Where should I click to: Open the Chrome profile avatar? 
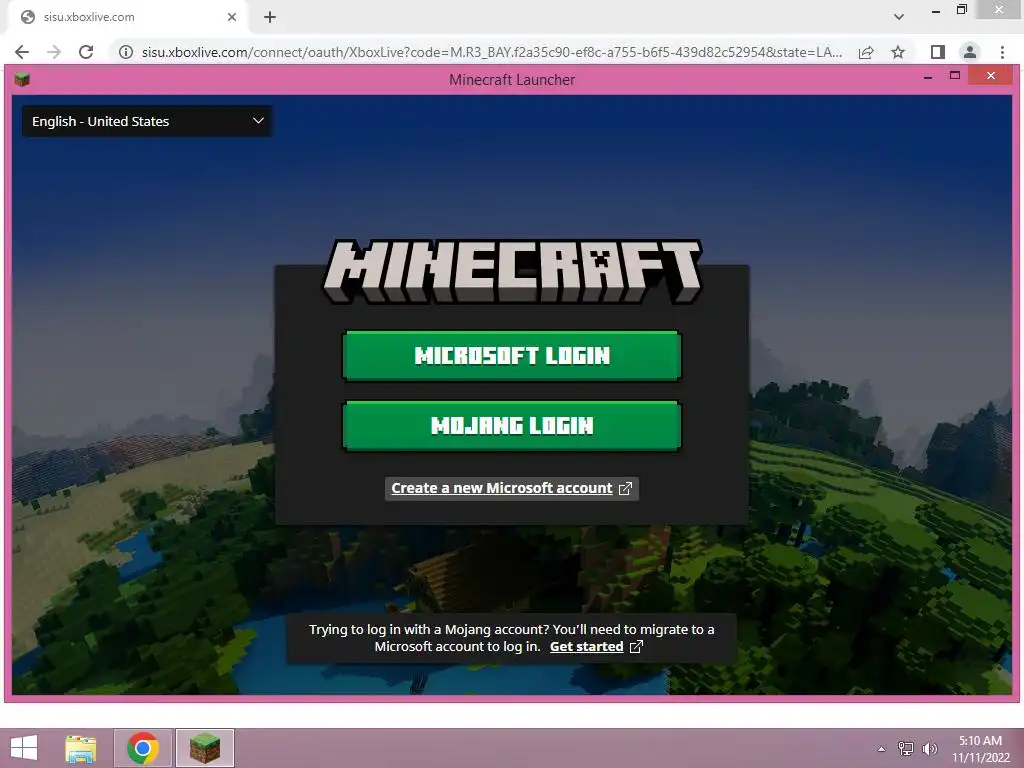pos(970,52)
